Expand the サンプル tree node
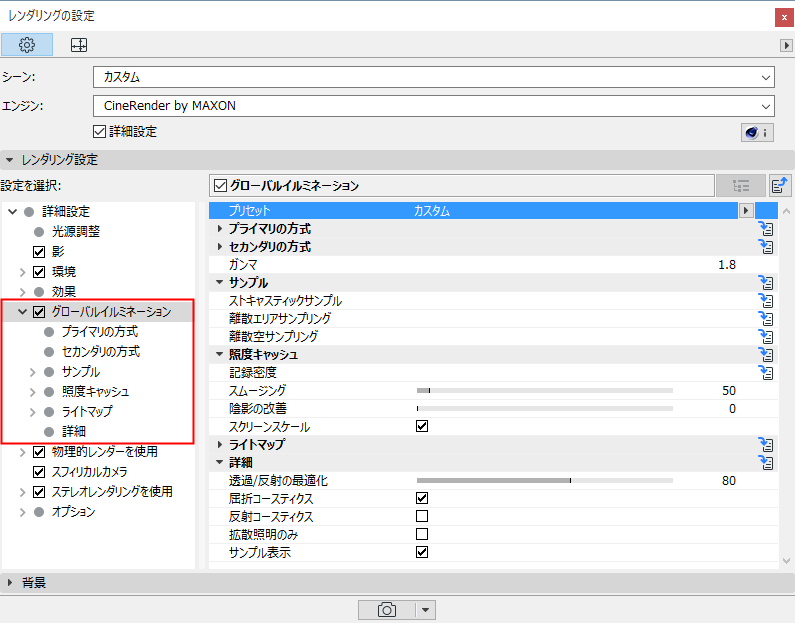795x623 pixels. pos(32,372)
